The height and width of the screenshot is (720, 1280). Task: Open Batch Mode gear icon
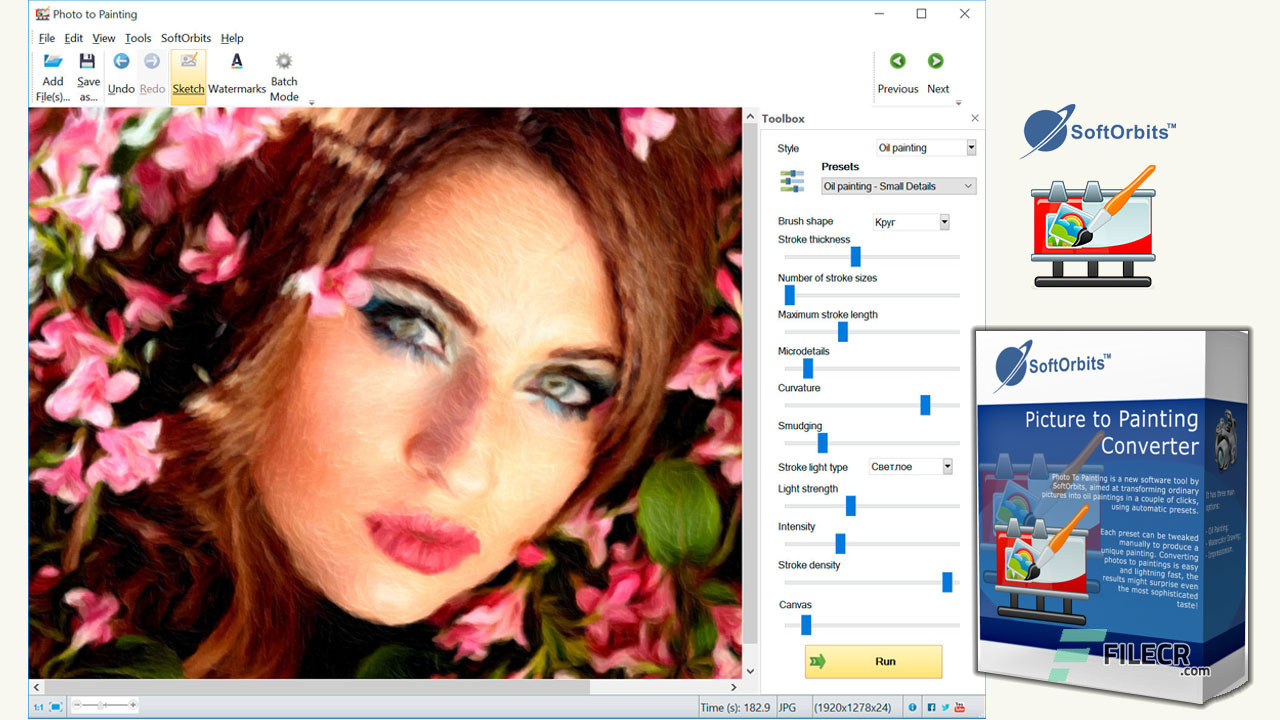pyautogui.click(x=284, y=61)
